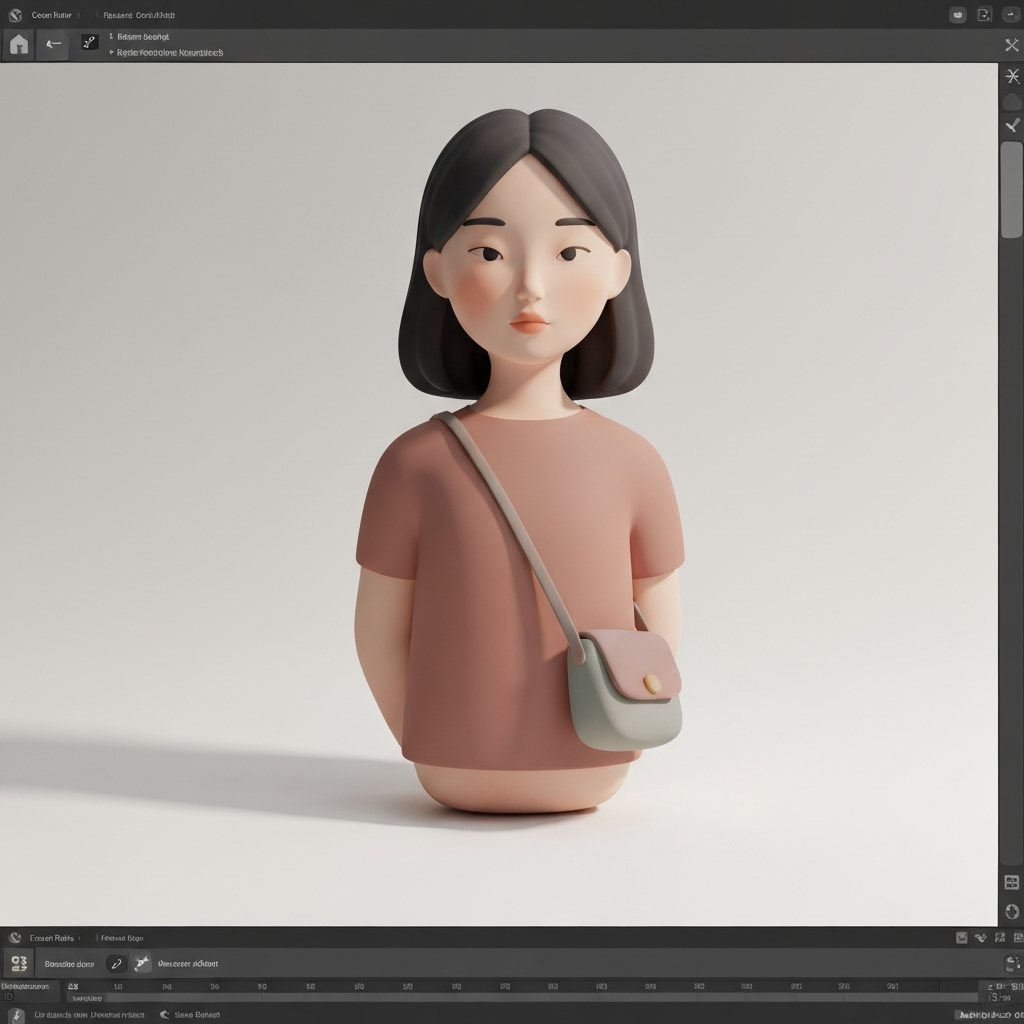Select the brush tool icon in the top toolbar
1024x1024 pixels.
[90, 42]
